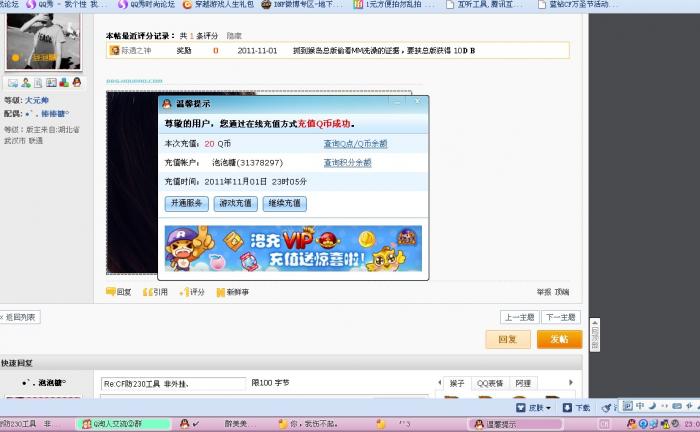The image size is (700, 432).
Task: Go to previous topic 上一主题
Action: click(520, 317)
